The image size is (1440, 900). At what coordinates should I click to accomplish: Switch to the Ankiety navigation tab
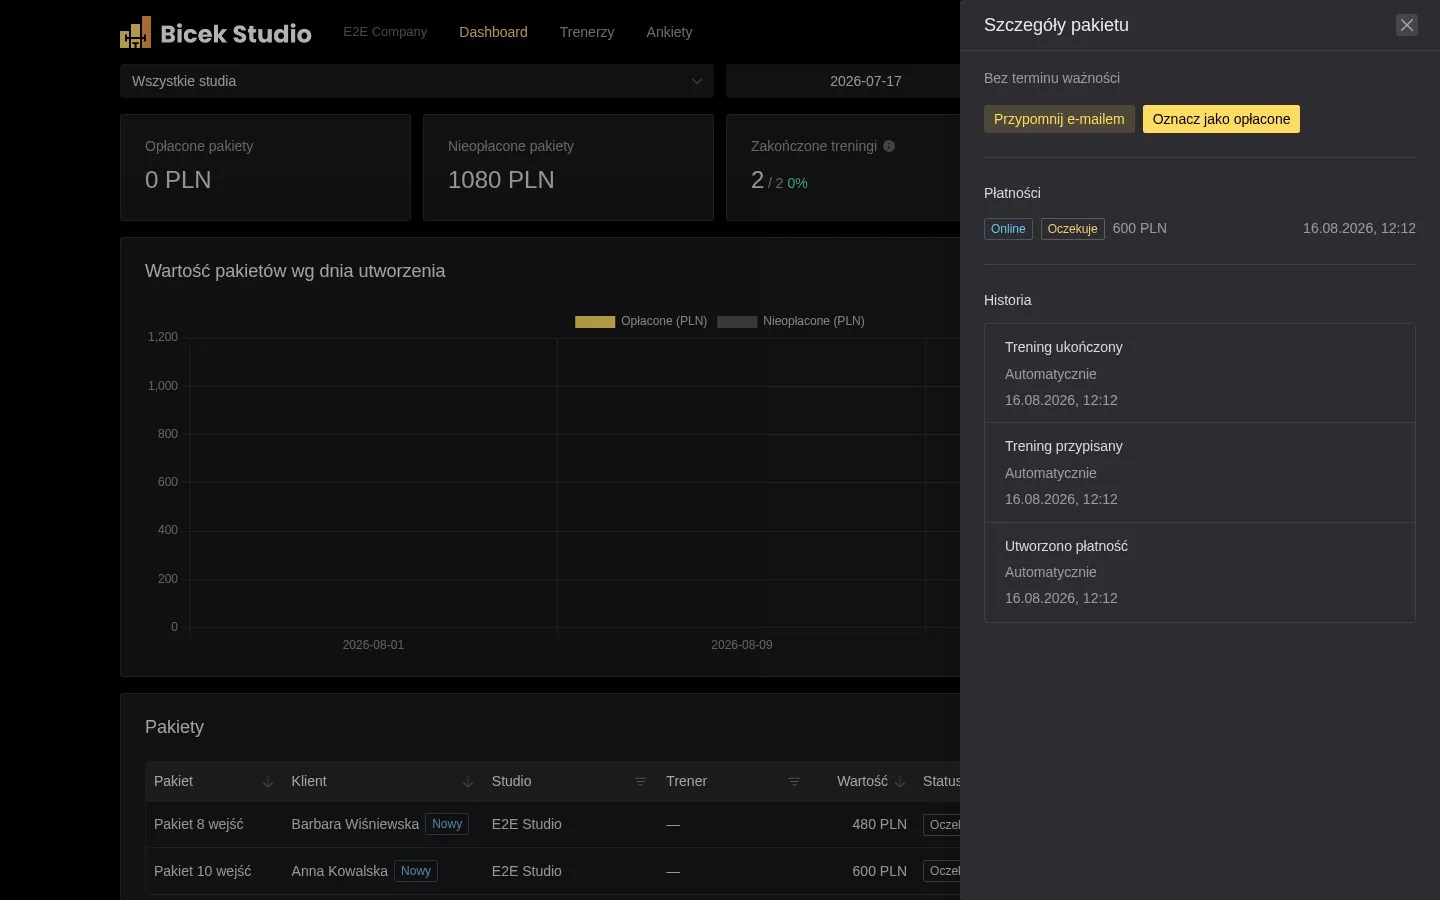(669, 32)
